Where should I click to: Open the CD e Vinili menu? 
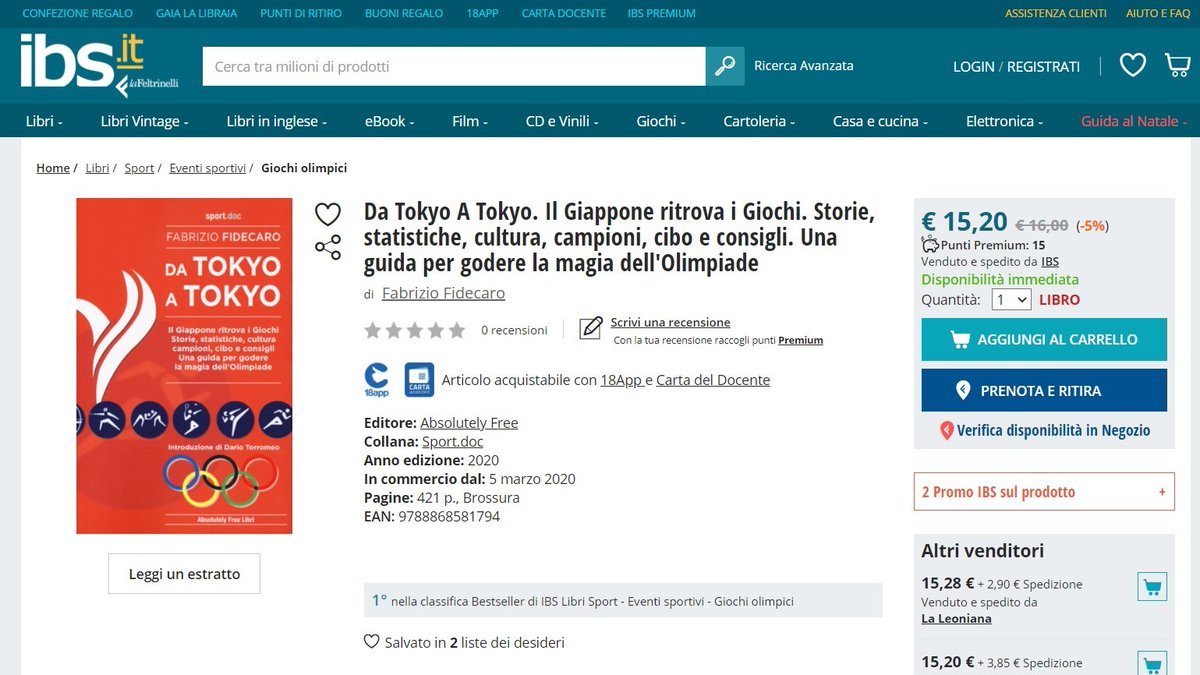click(x=562, y=121)
